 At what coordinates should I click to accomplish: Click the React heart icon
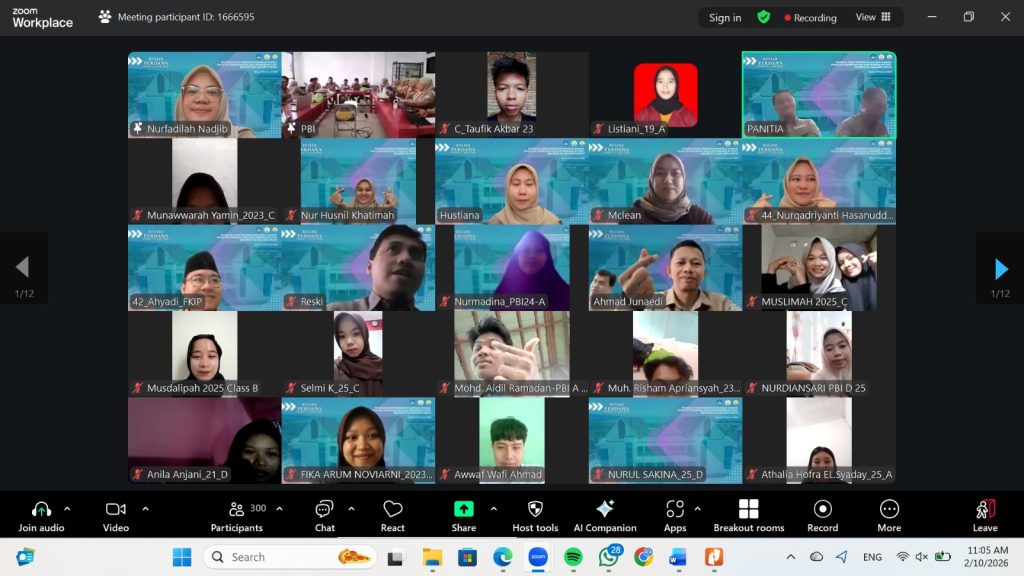pos(393,515)
